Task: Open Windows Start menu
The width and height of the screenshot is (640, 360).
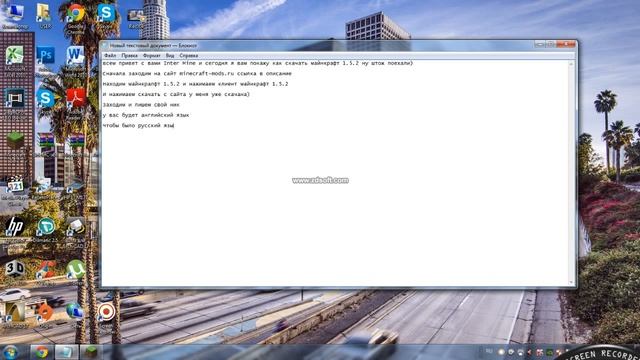Action: [x=10, y=352]
